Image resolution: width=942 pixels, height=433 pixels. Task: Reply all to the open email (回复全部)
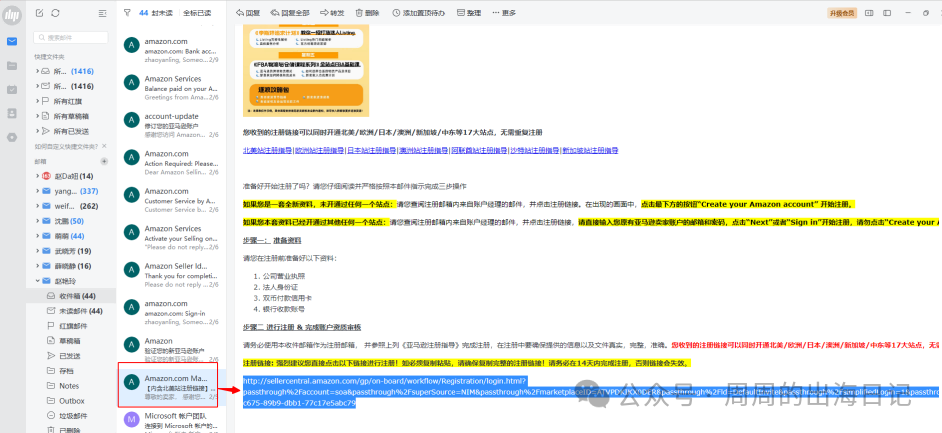290,13
